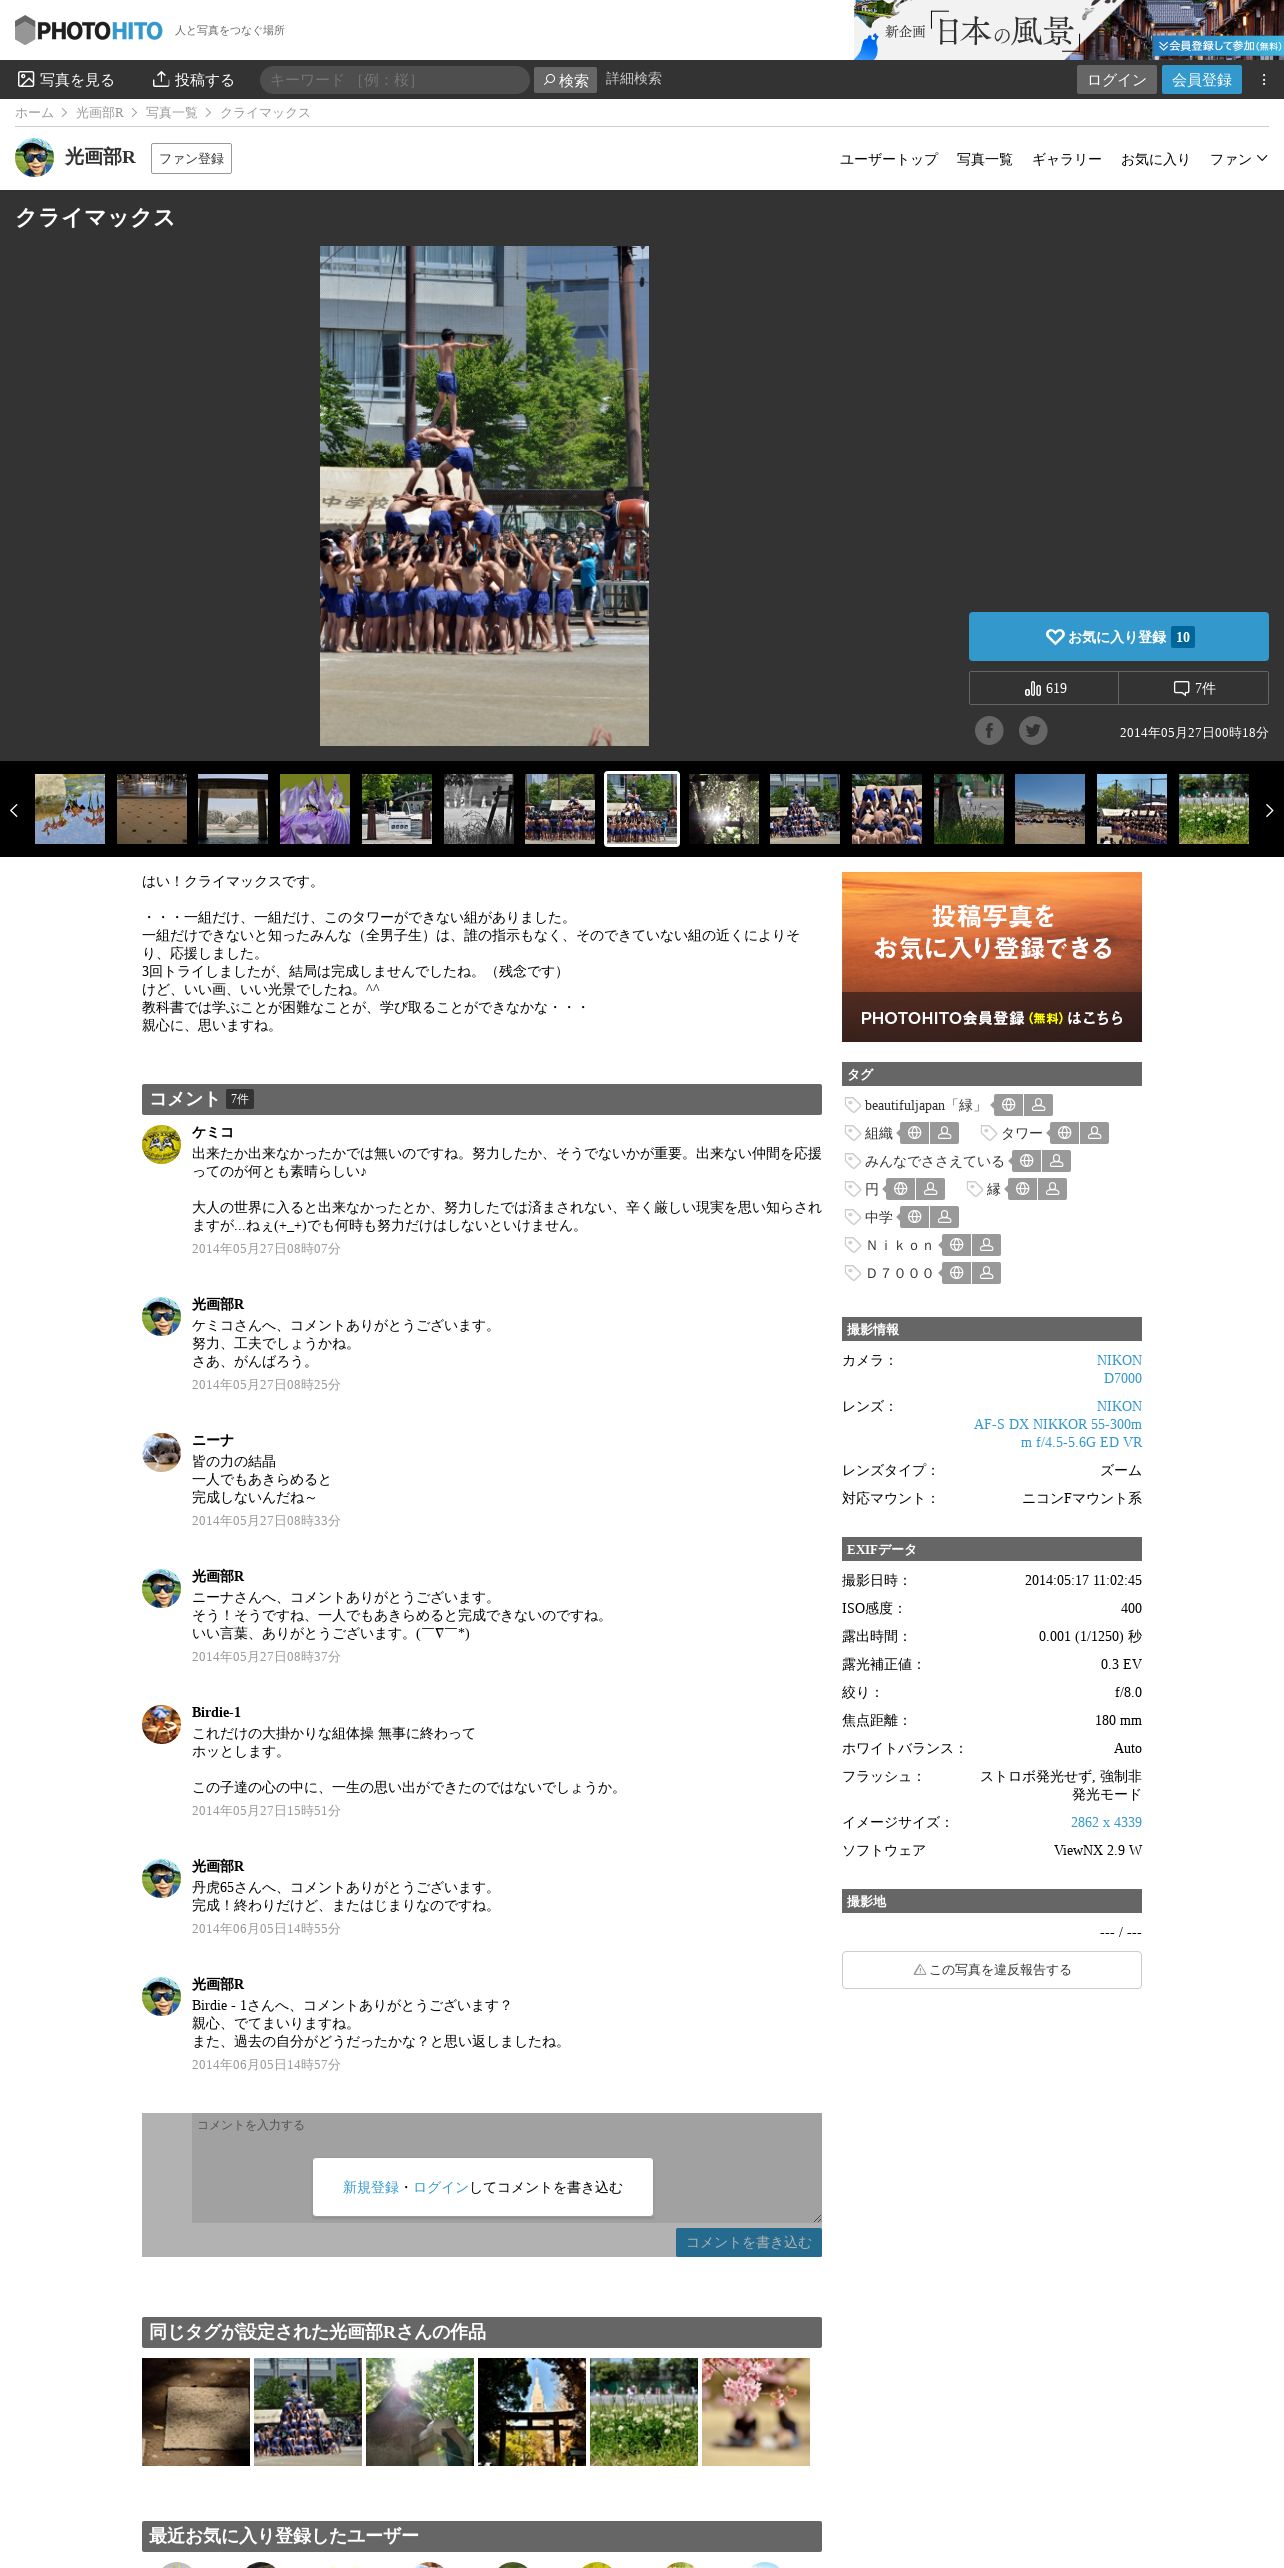
Task: Show previous thumbnails with the left arrow
Action: (13, 810)
